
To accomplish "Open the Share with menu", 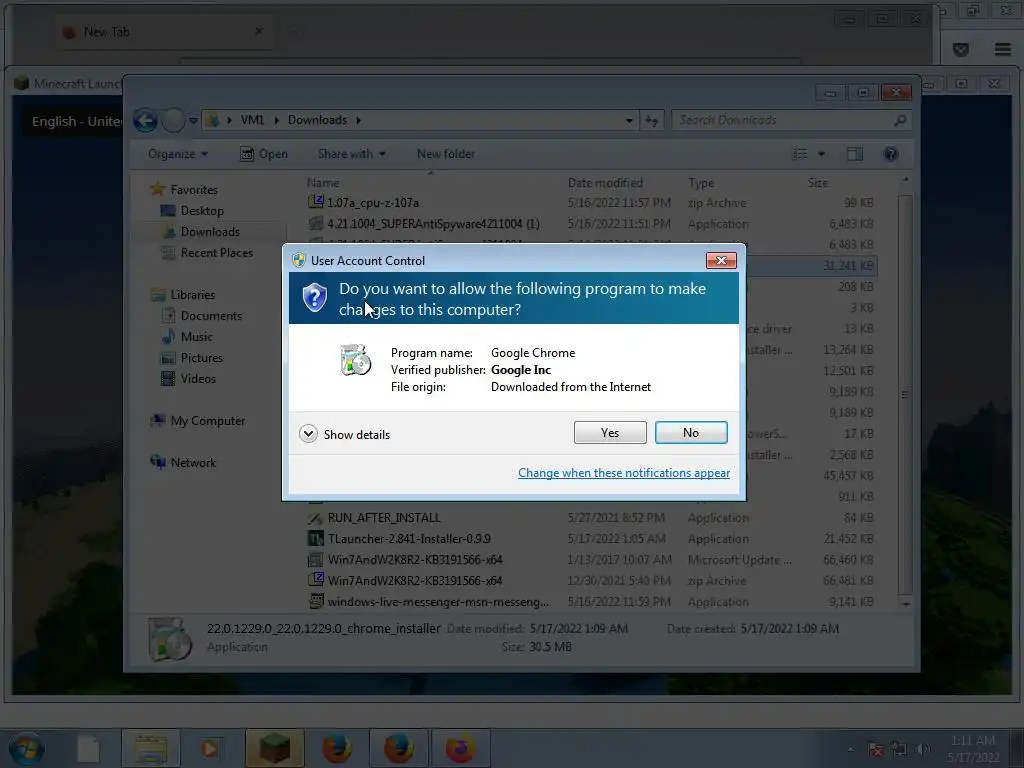I will tap(351, 154).
